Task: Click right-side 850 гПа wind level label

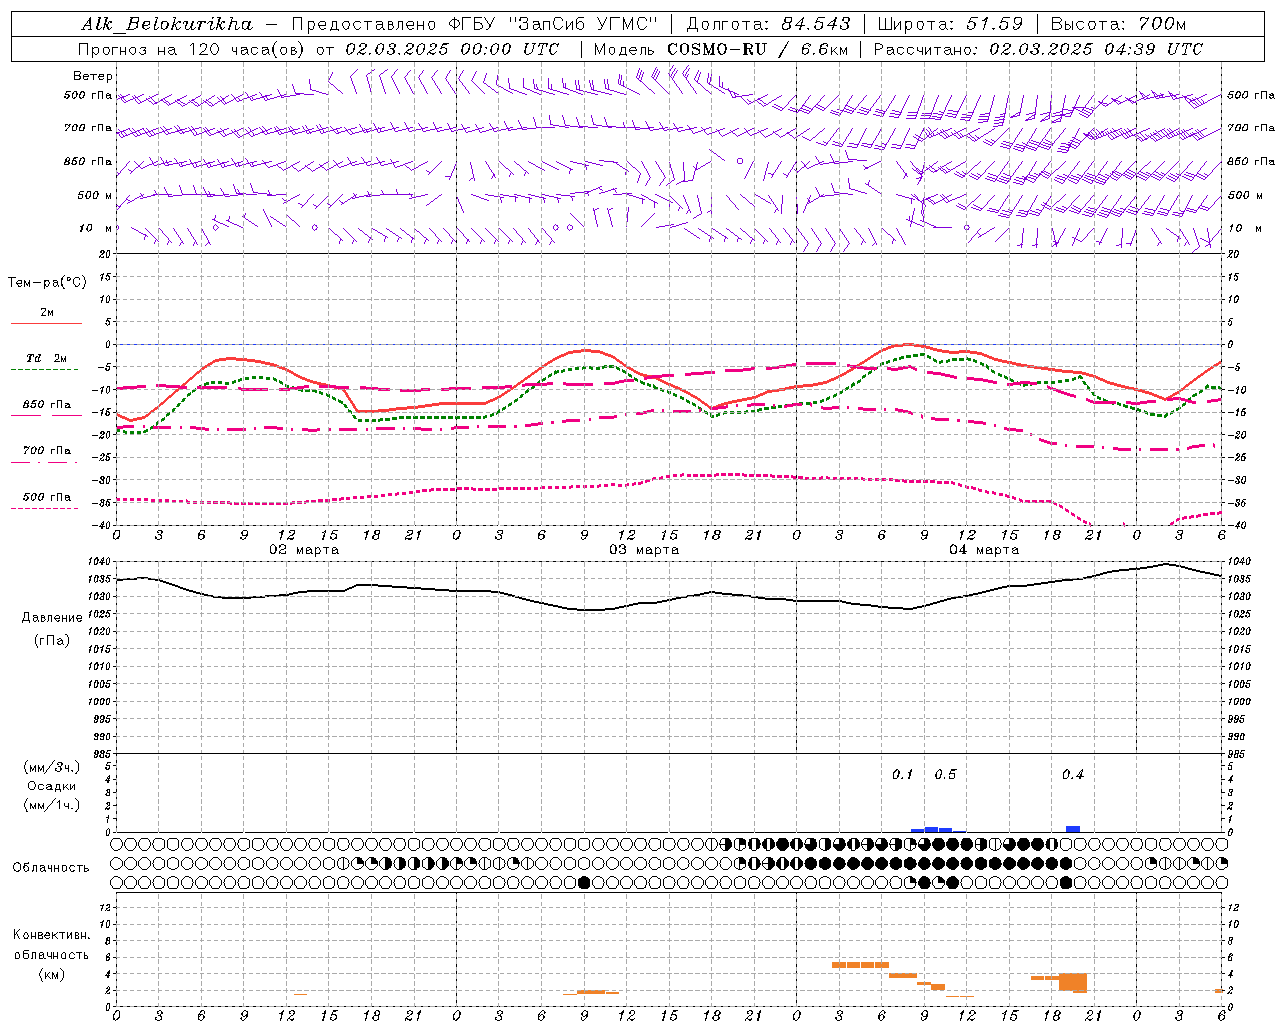Action: tap(1251, 161)
